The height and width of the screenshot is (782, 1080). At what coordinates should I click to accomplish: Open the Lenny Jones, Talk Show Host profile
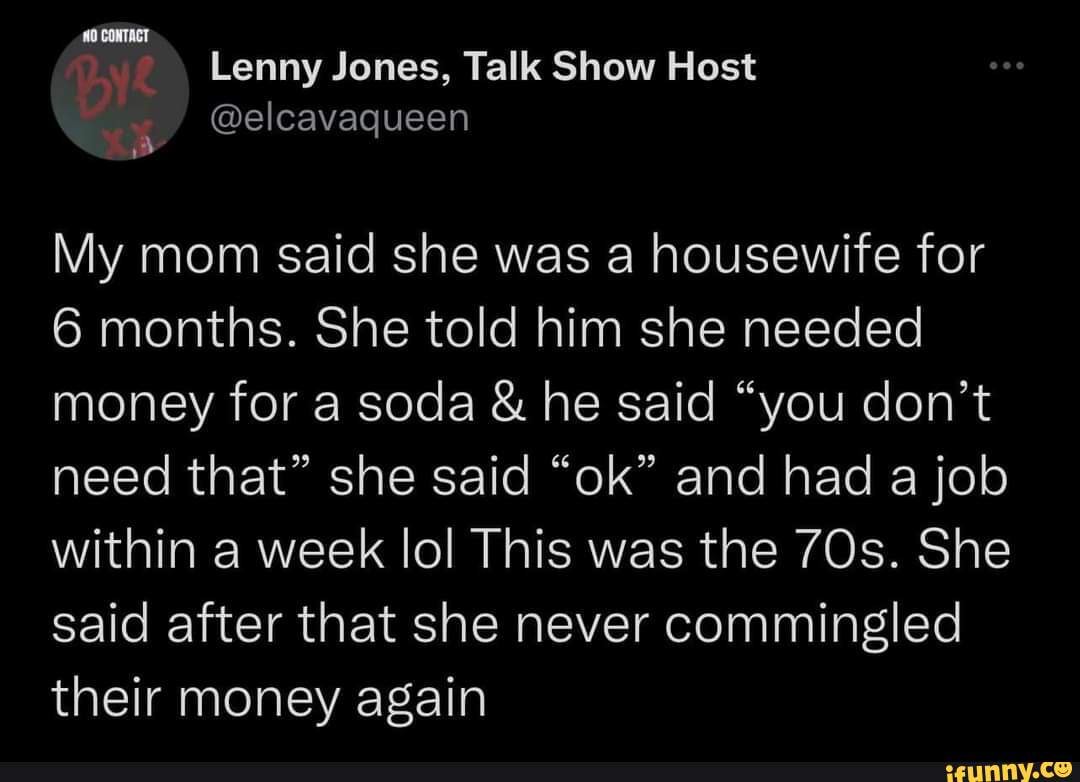(x=482, y=69)
